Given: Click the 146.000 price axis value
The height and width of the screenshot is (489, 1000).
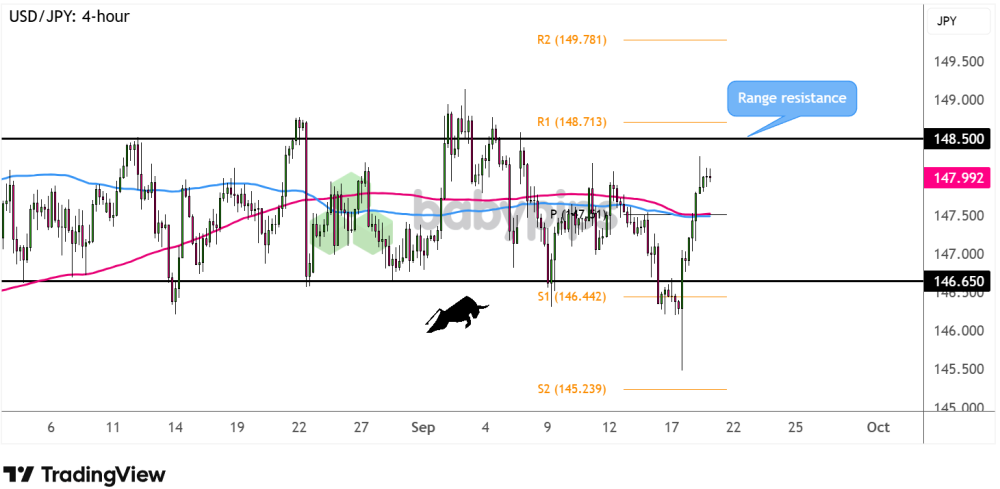Looking at the screenshot, I should pyautogui.click(x=959, y=332).
